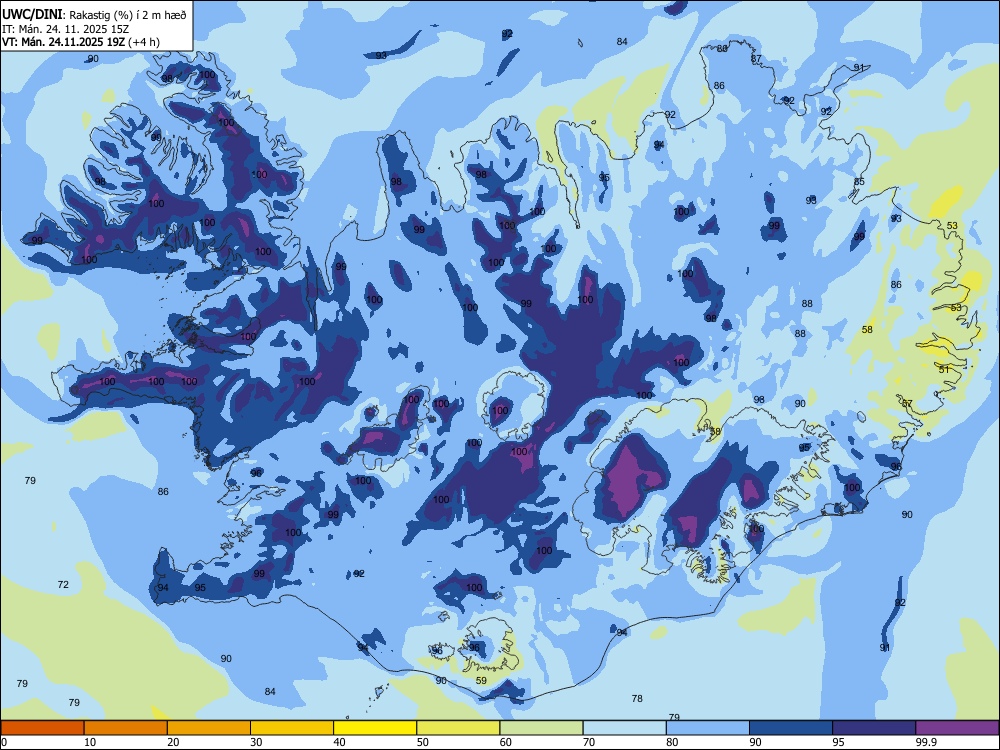
Task: Click the purple legend swatch above 99.9
Action: pyautogui.click(x=957, y=728)
